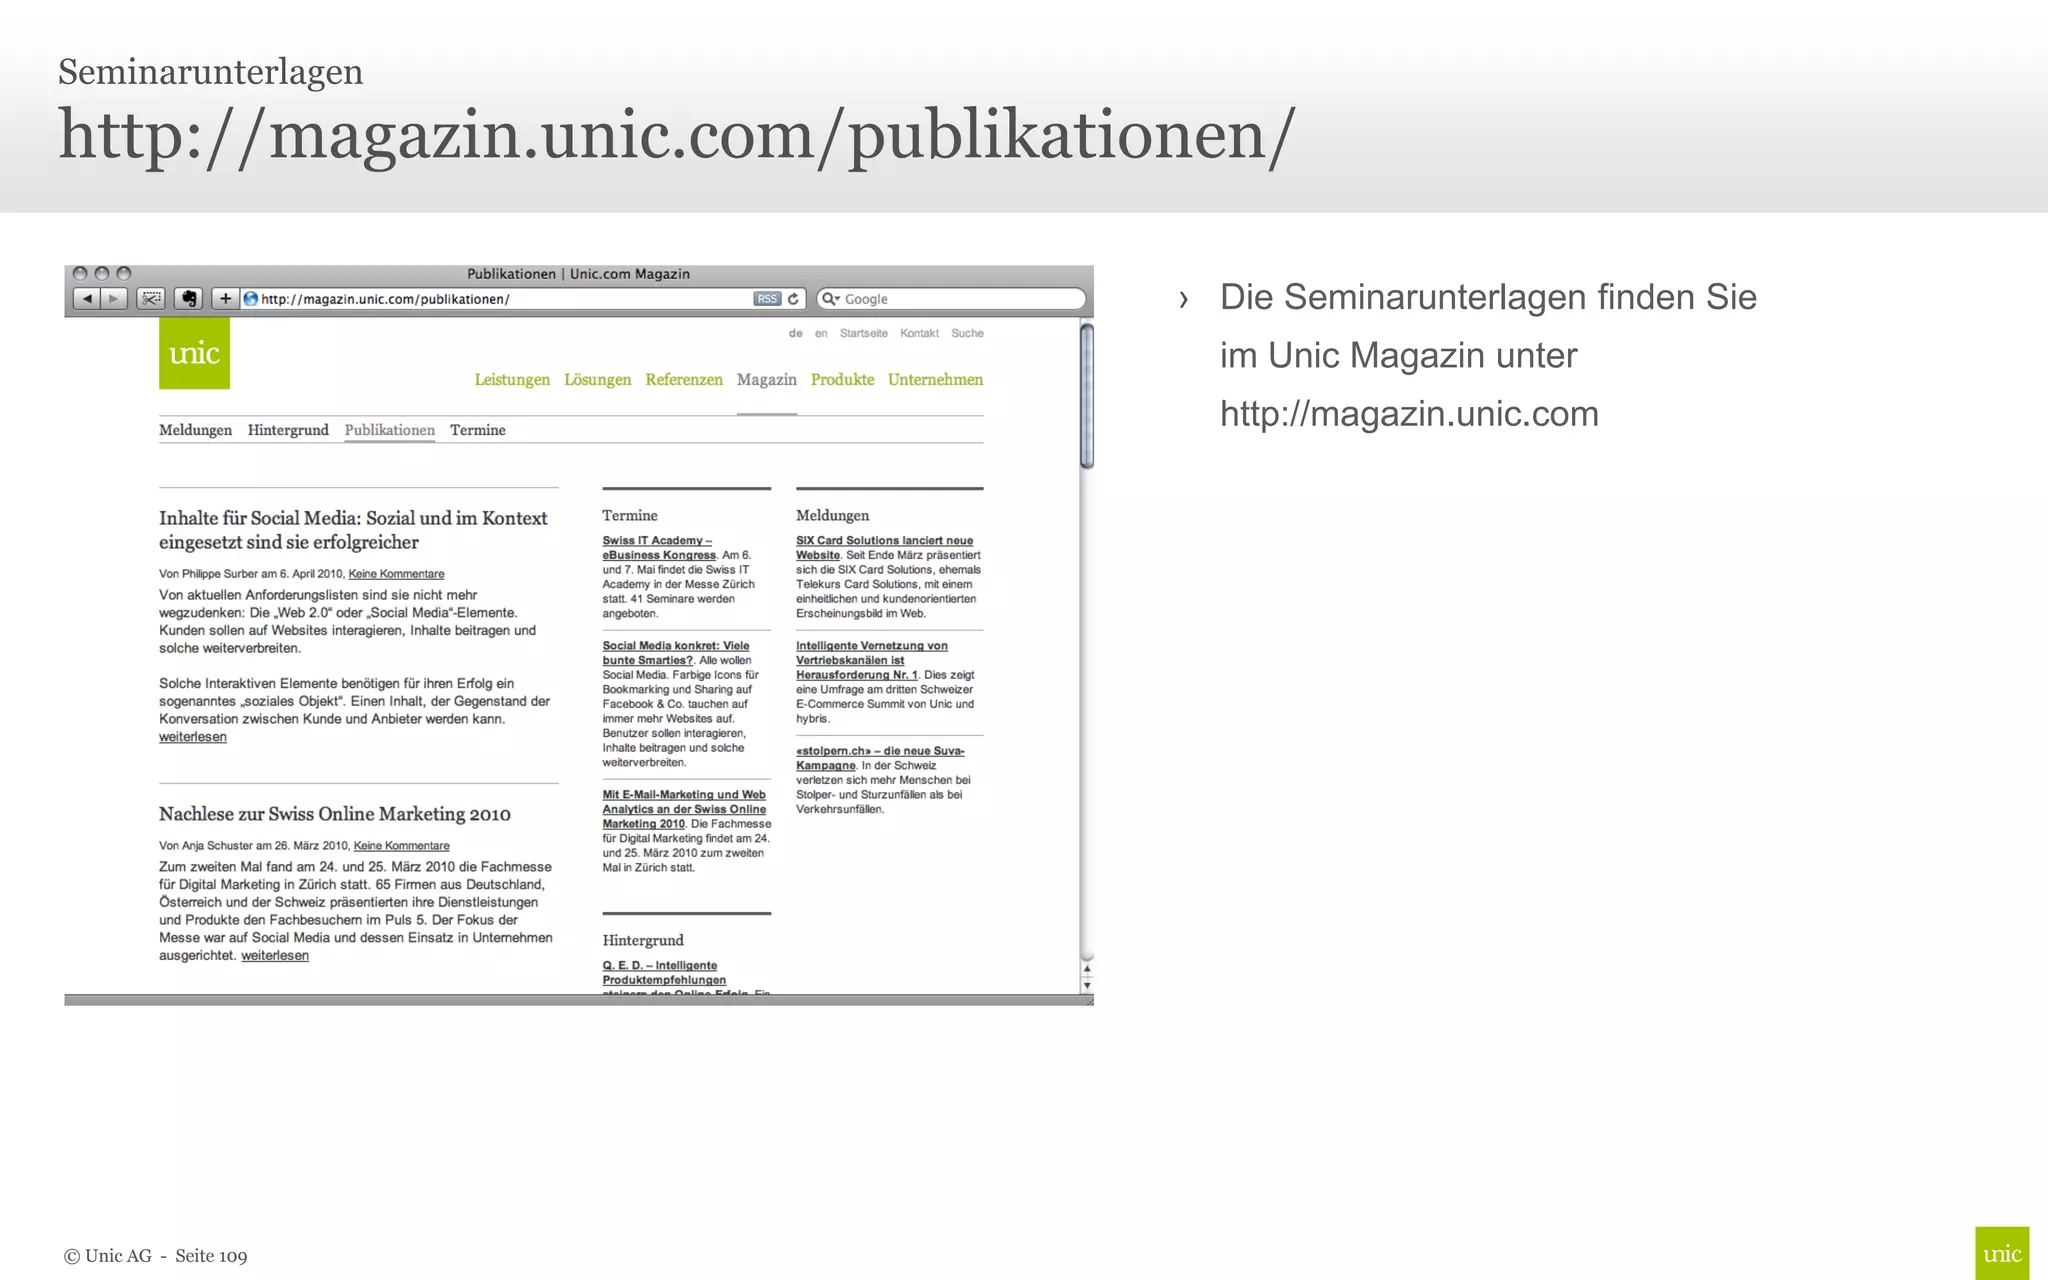Click the Google search field
Viewport: 2048px width, 1280px height.
coord(951,299)
